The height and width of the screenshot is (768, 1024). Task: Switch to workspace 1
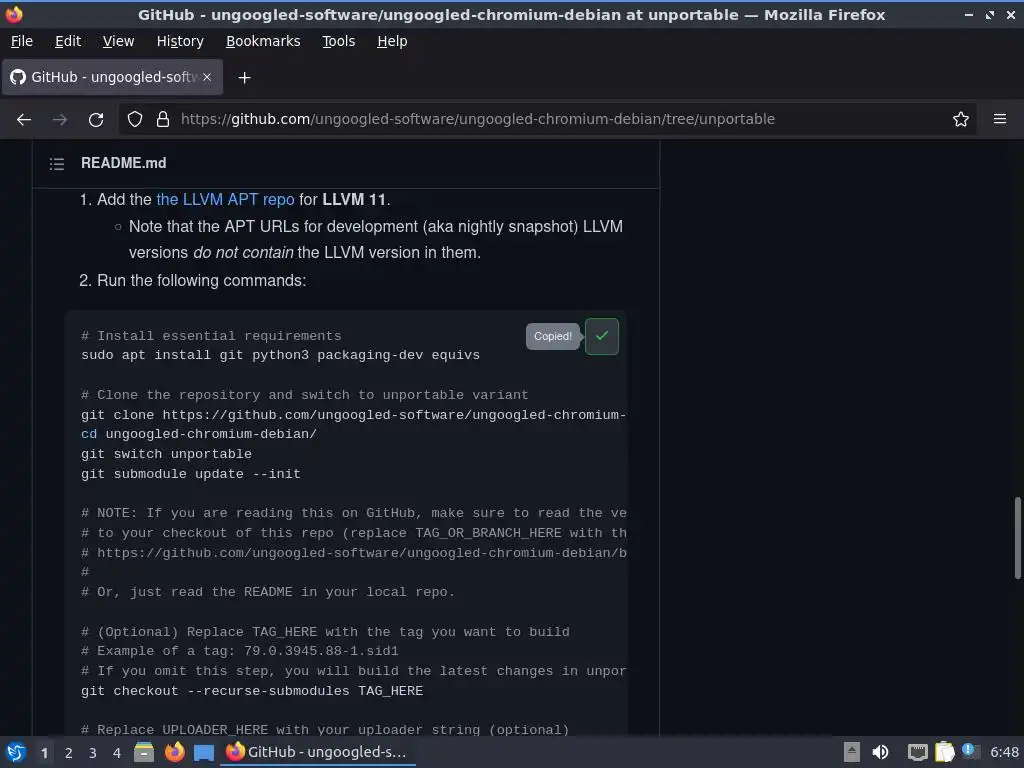click(44, 753)
